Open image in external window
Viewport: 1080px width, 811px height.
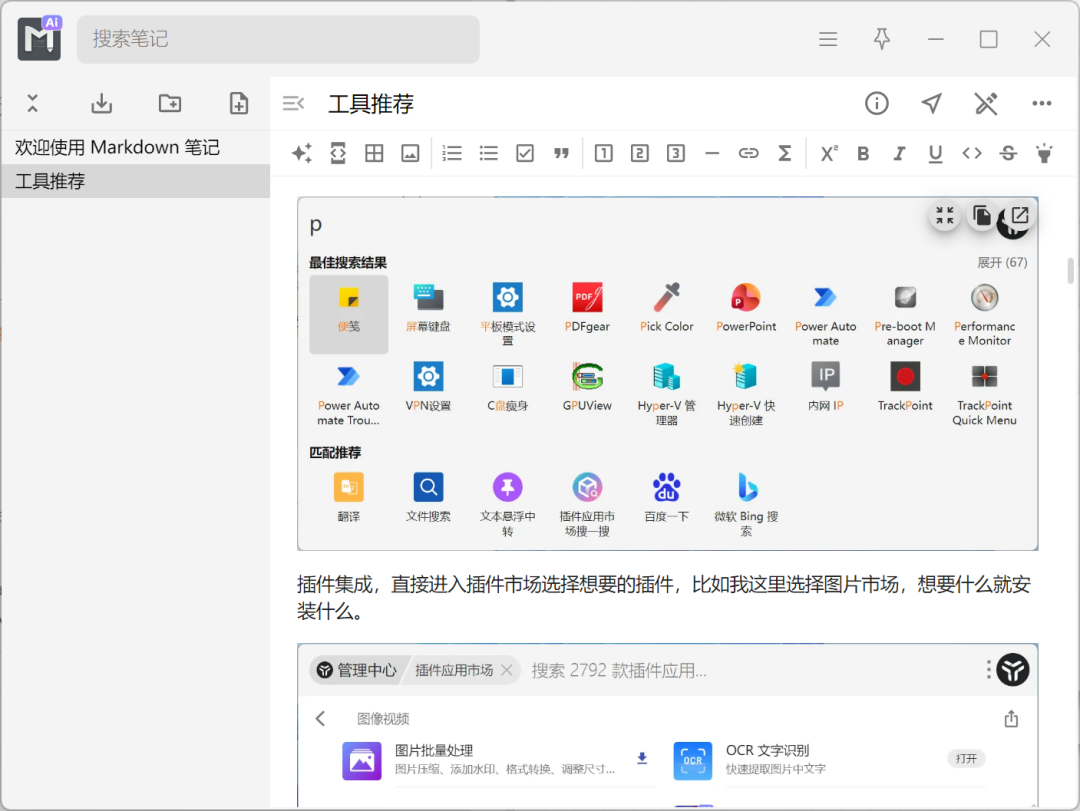1020,215
